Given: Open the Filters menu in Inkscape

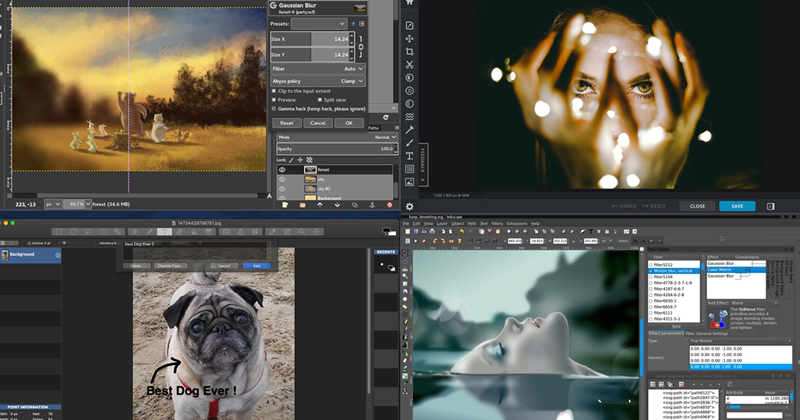Looking at the screenshot, I should point(497,224).
